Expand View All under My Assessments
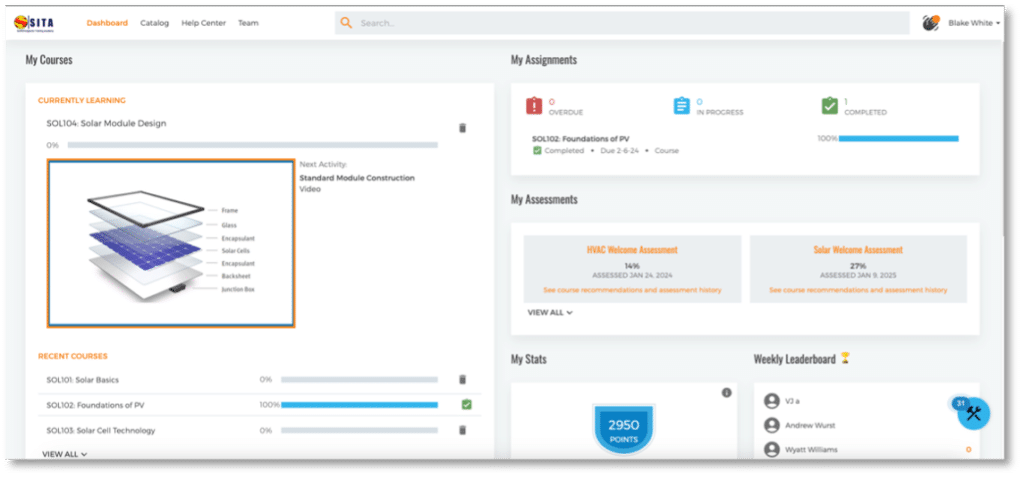The image size is (1024, 480). click(x=550, y=312)
